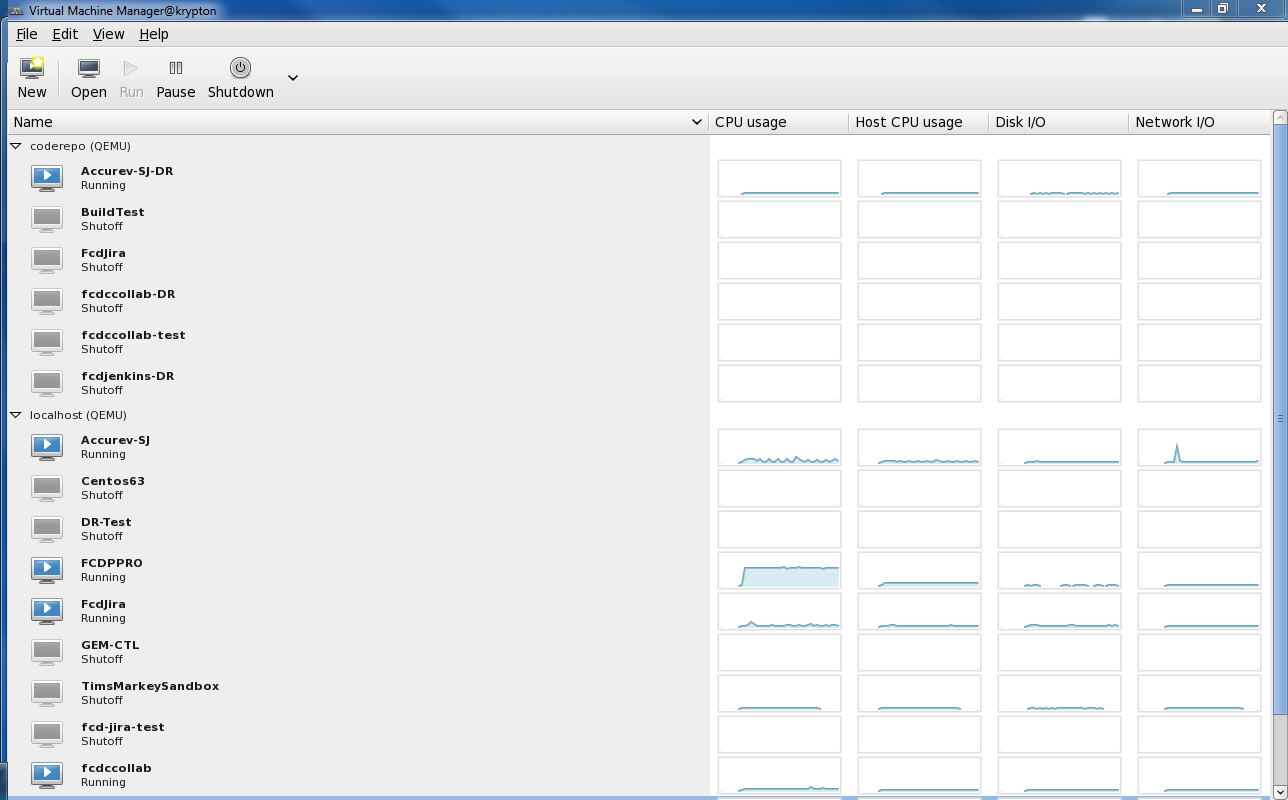Select the fcd-jira-test VM icon

coord(47,734)
